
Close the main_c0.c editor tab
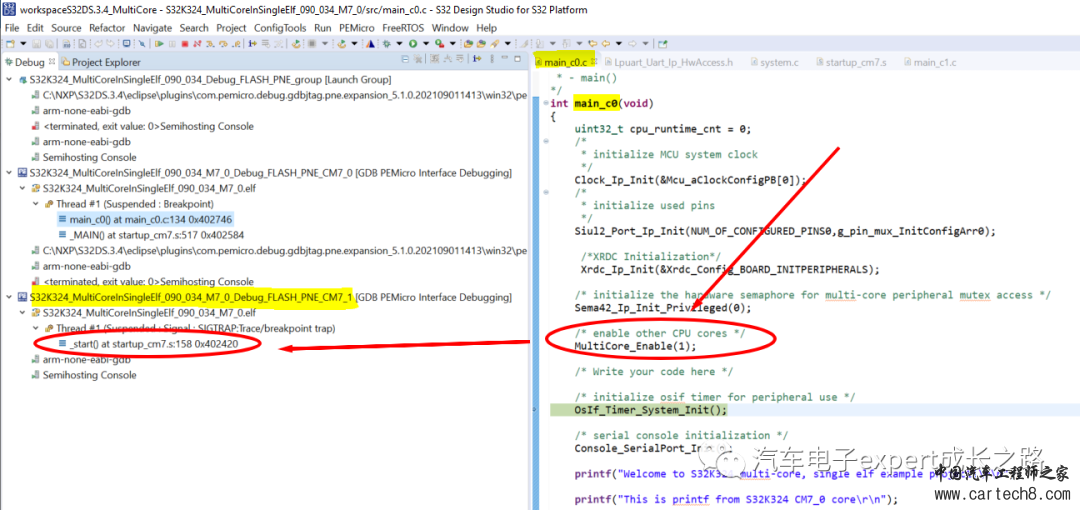(x=596, y=62)
